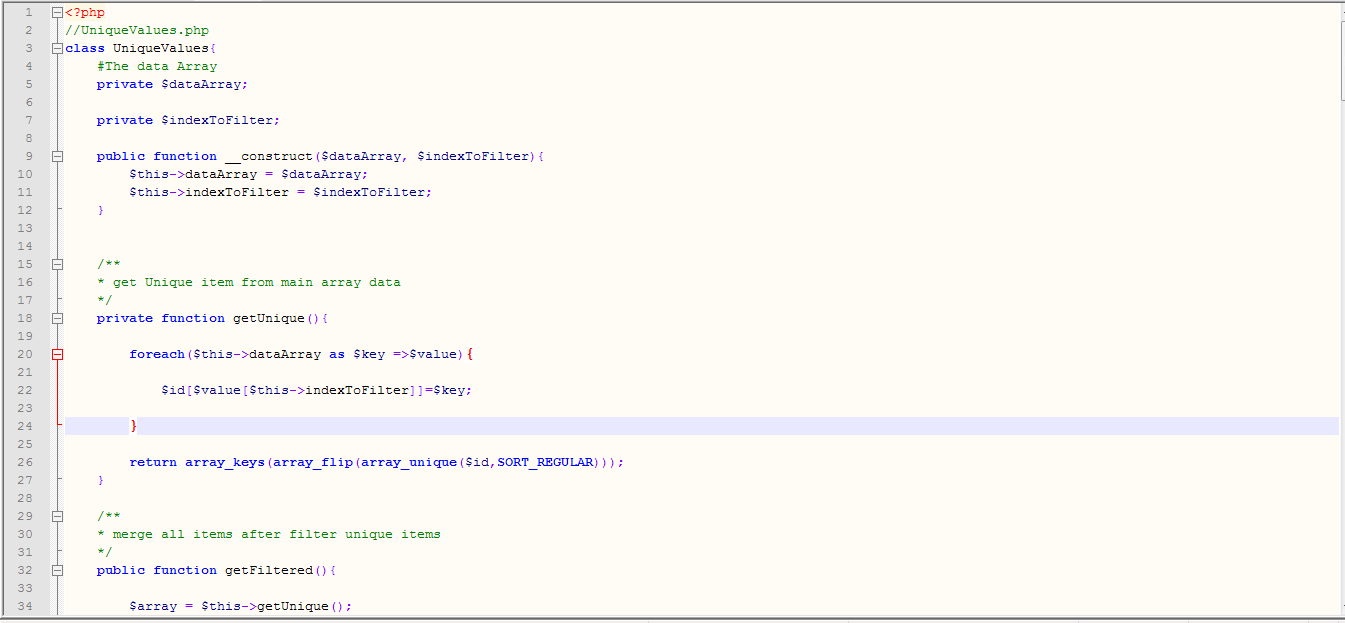Click line number 24 in the margin
1345x623 pixels.
point(25,426)
